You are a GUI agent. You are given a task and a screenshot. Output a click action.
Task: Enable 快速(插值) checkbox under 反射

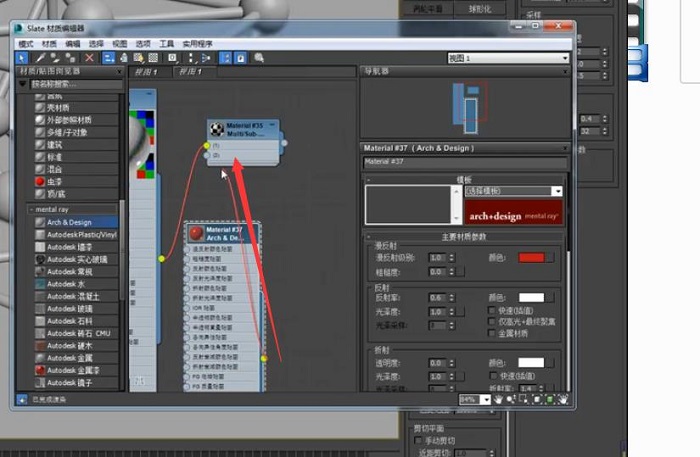[492, 310]
